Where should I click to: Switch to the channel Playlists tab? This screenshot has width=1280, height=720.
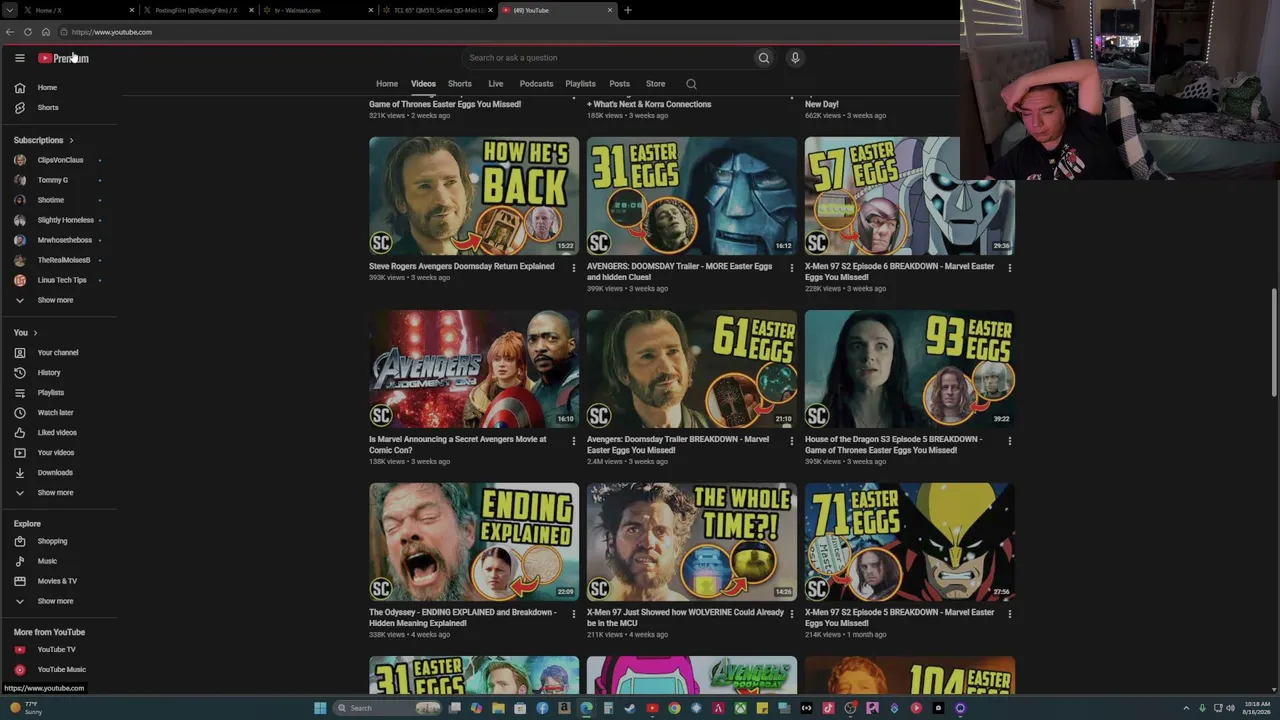580,84
